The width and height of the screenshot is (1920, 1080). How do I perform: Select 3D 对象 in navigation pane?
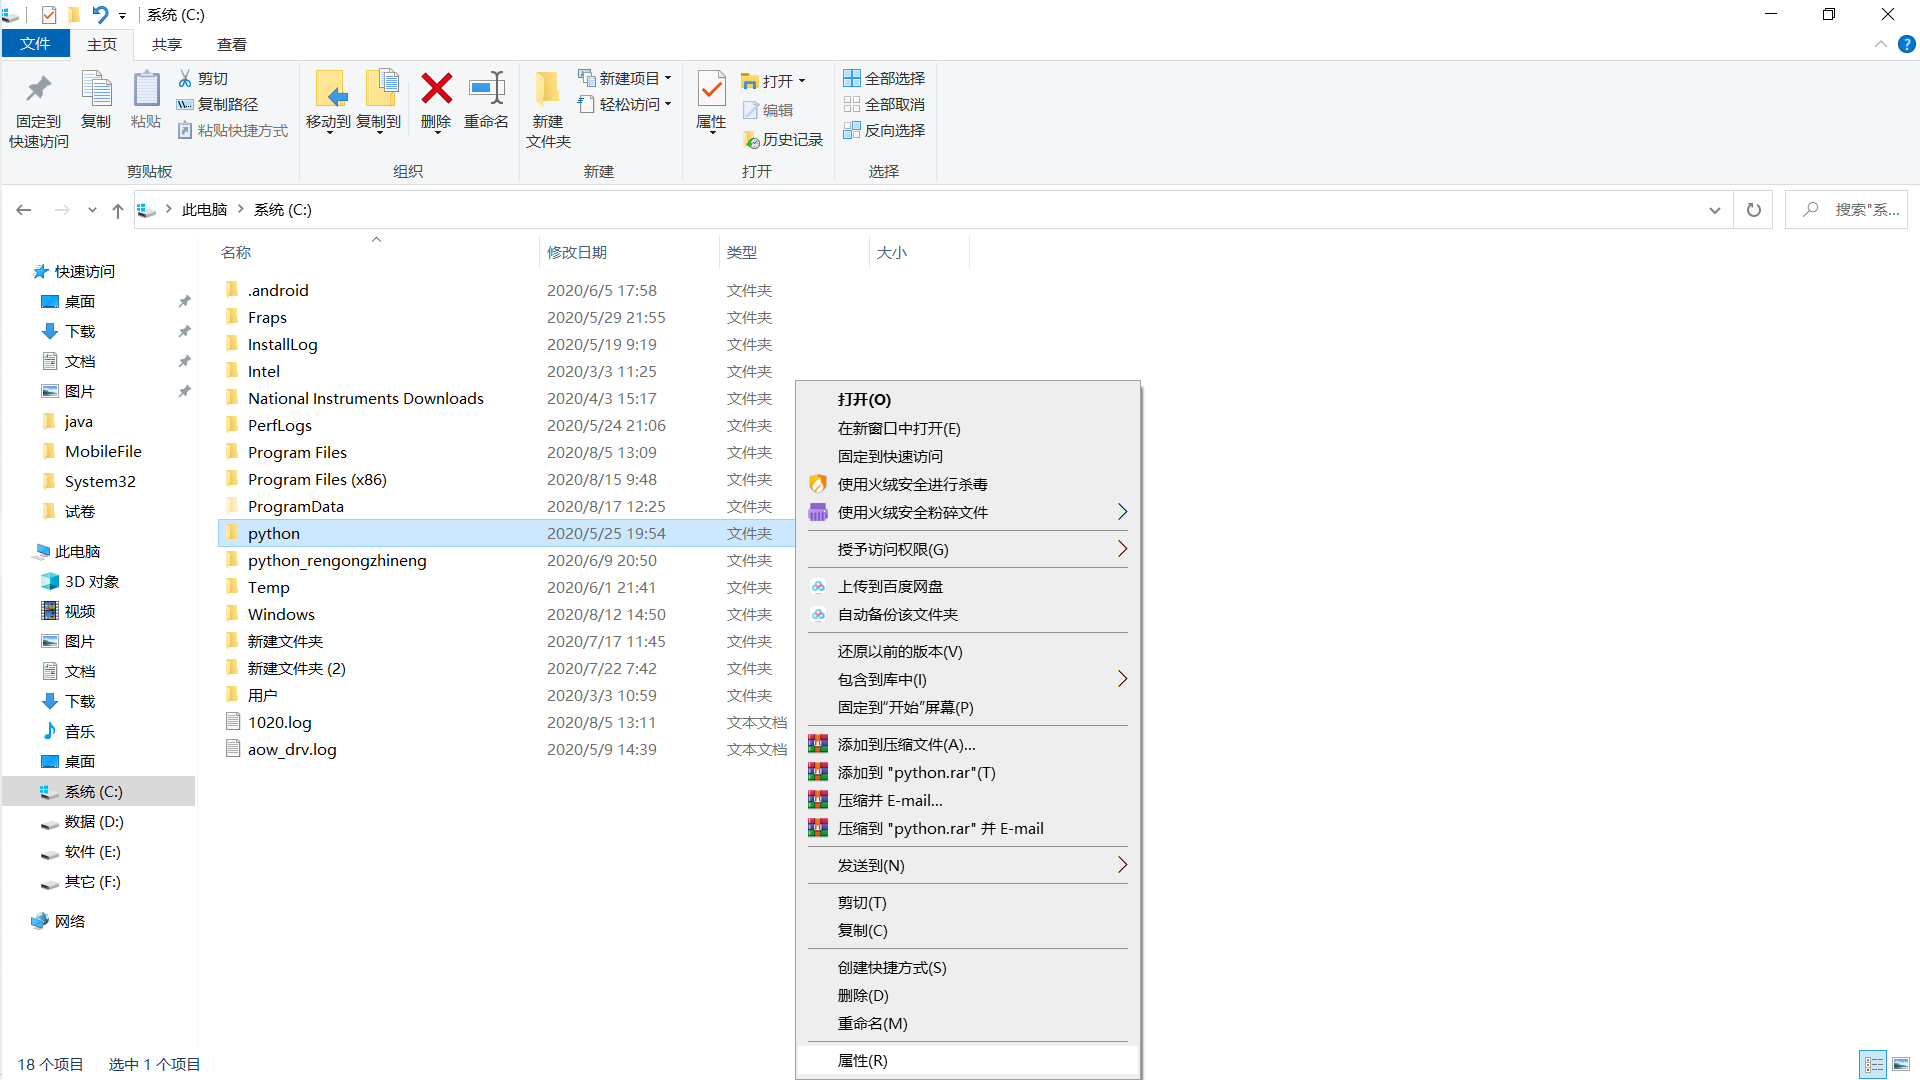(x=92, y=582)
